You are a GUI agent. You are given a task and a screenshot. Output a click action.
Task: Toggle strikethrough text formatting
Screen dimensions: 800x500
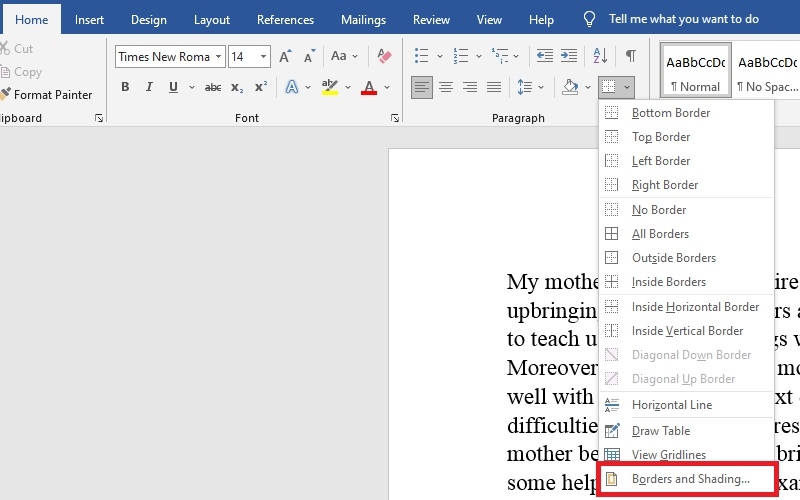coord(212,88)
